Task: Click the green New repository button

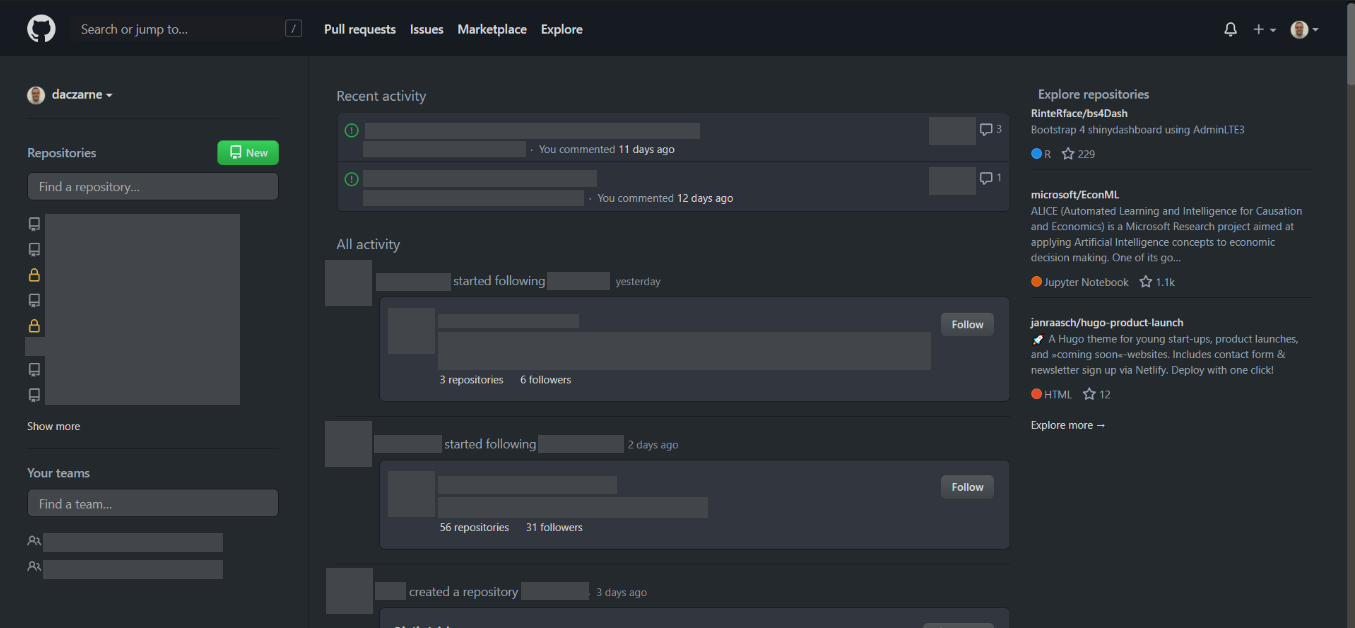Action: point(248,153)
